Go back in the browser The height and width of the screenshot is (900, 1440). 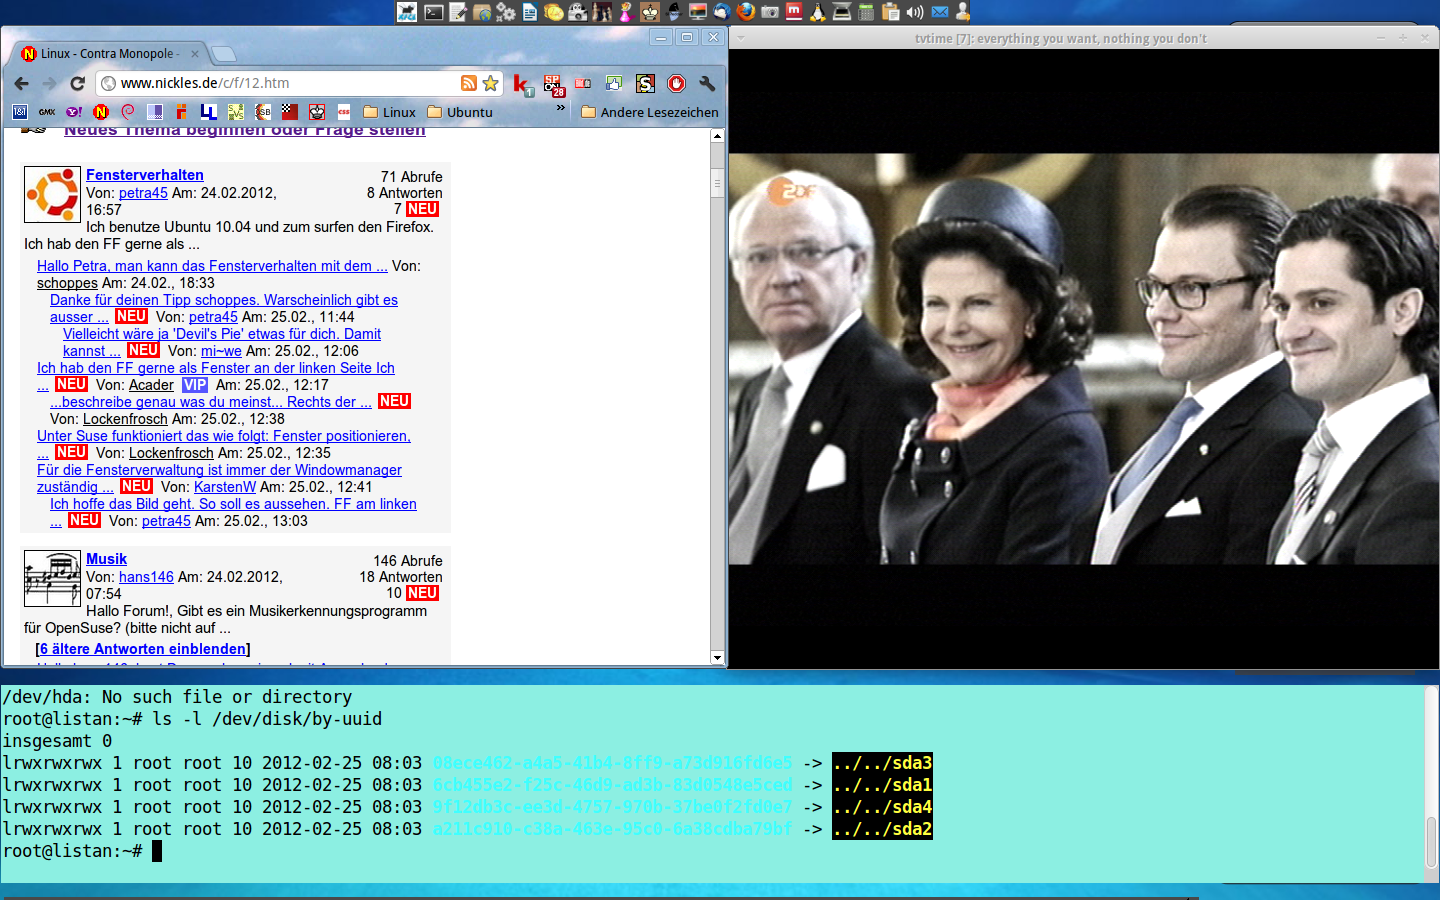pyautogui.click(x=22, y=83)
